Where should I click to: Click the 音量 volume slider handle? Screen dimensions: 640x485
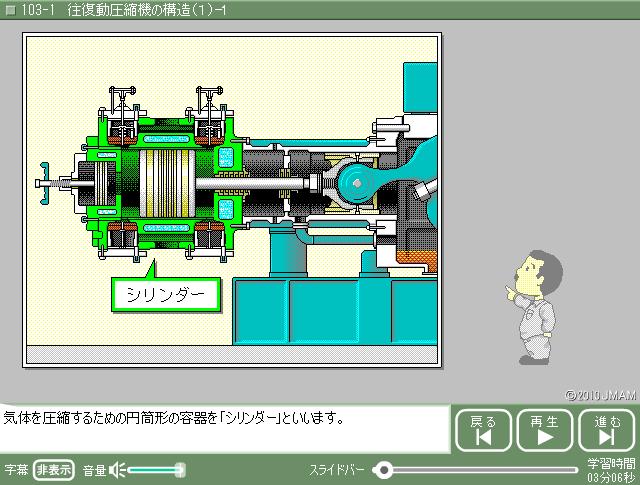180,470
